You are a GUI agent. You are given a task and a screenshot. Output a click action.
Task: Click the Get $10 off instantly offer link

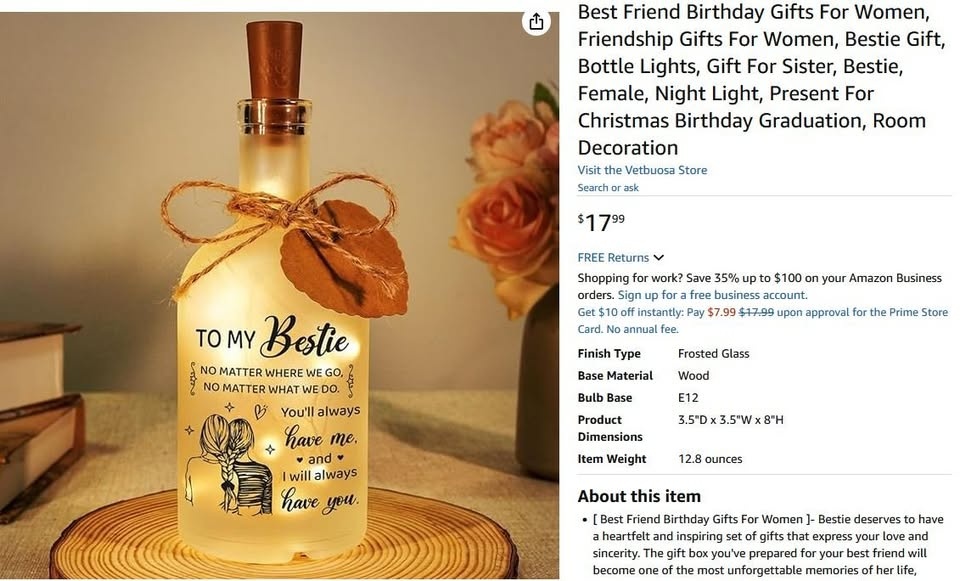point(762,320)
